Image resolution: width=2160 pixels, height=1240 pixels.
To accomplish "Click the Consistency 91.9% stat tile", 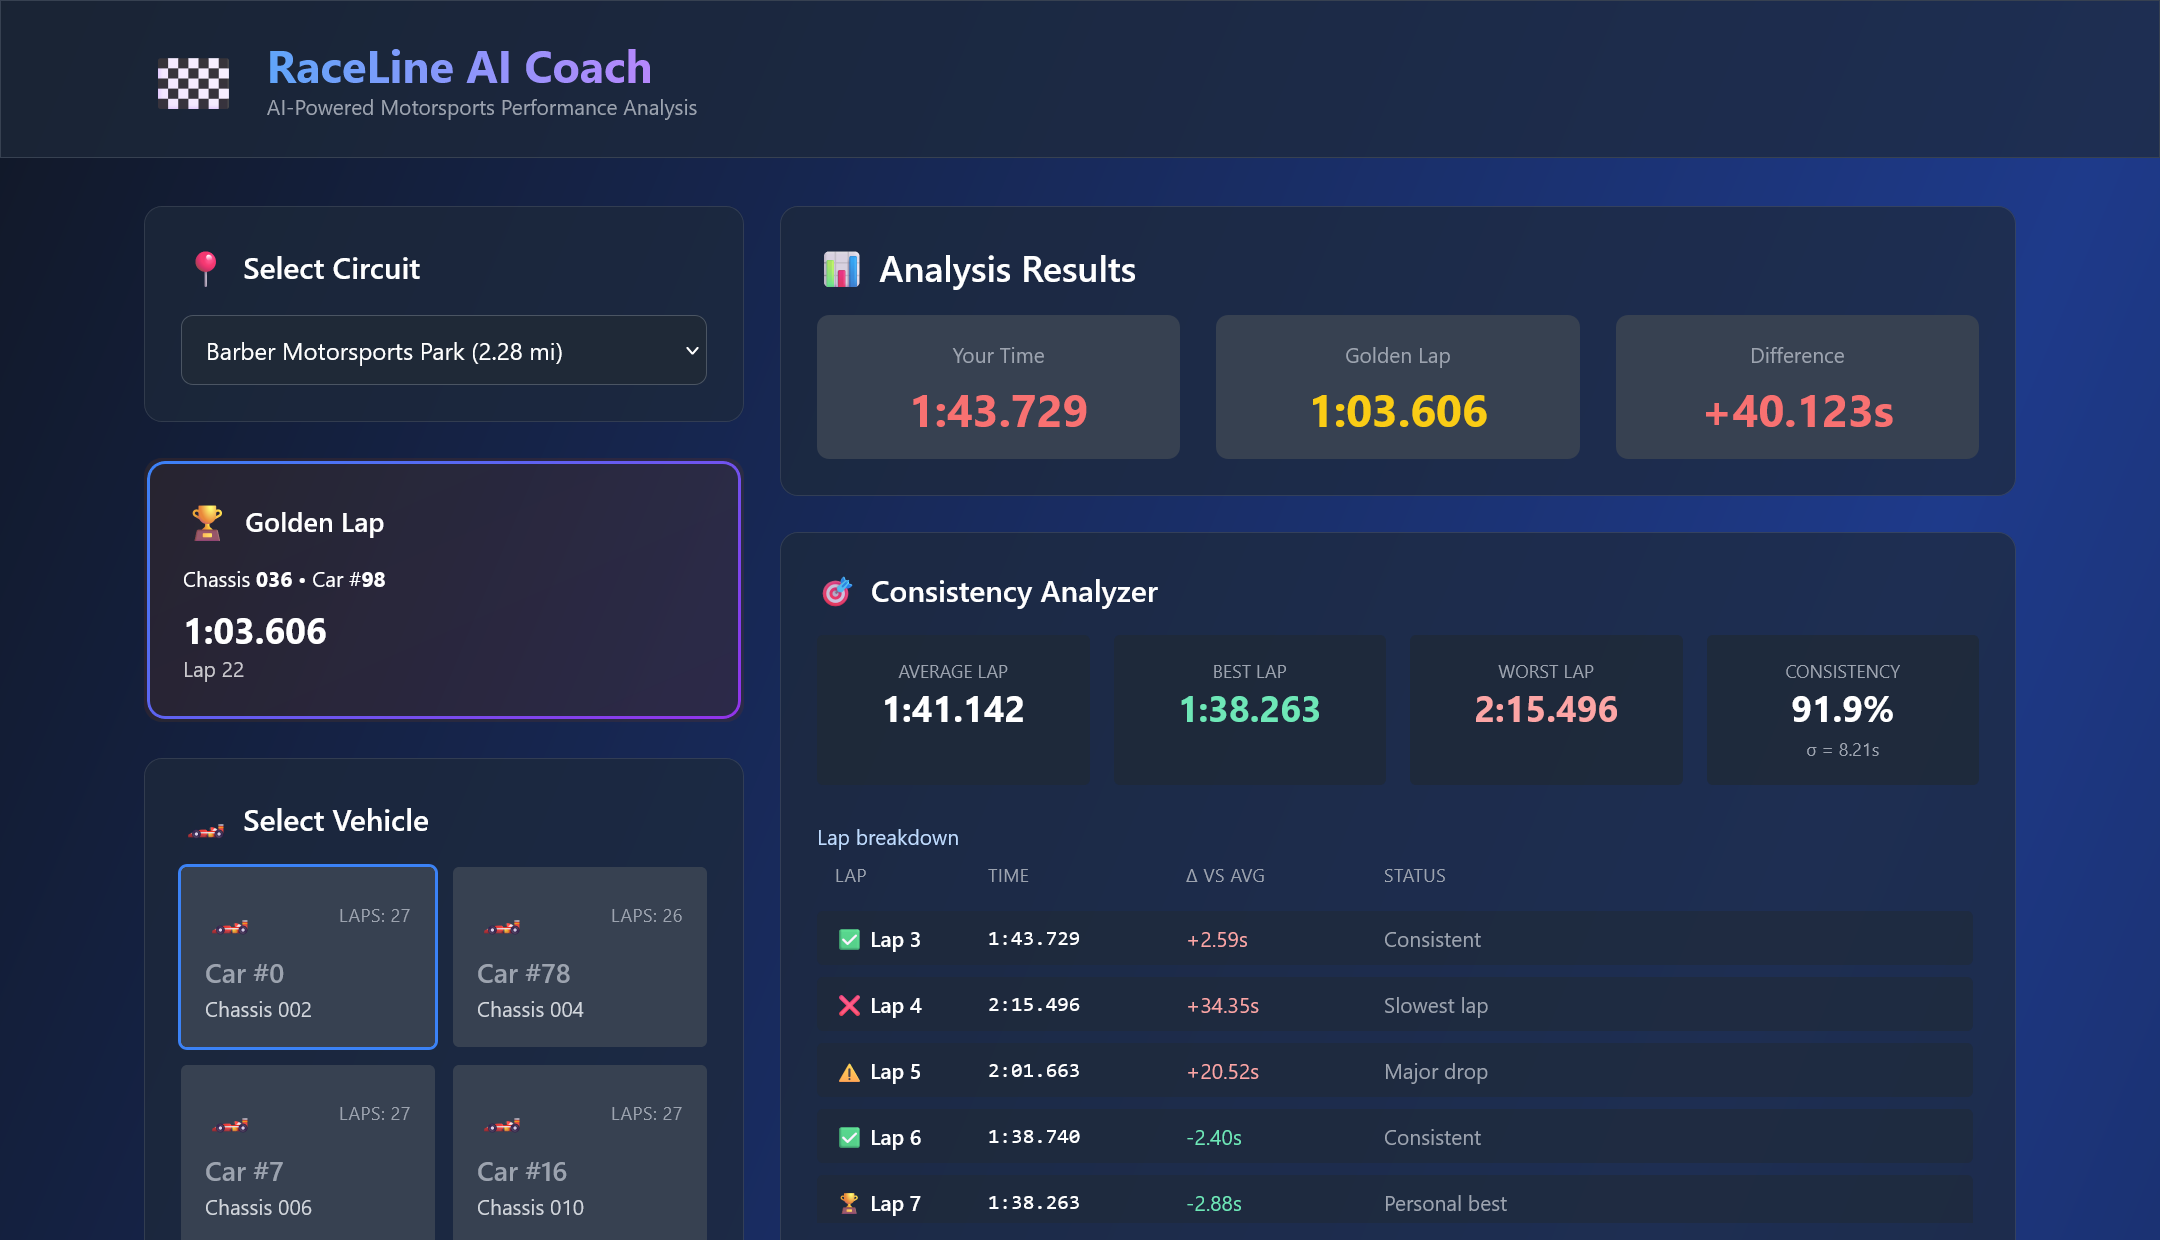I will click(x=1842, y=709).
